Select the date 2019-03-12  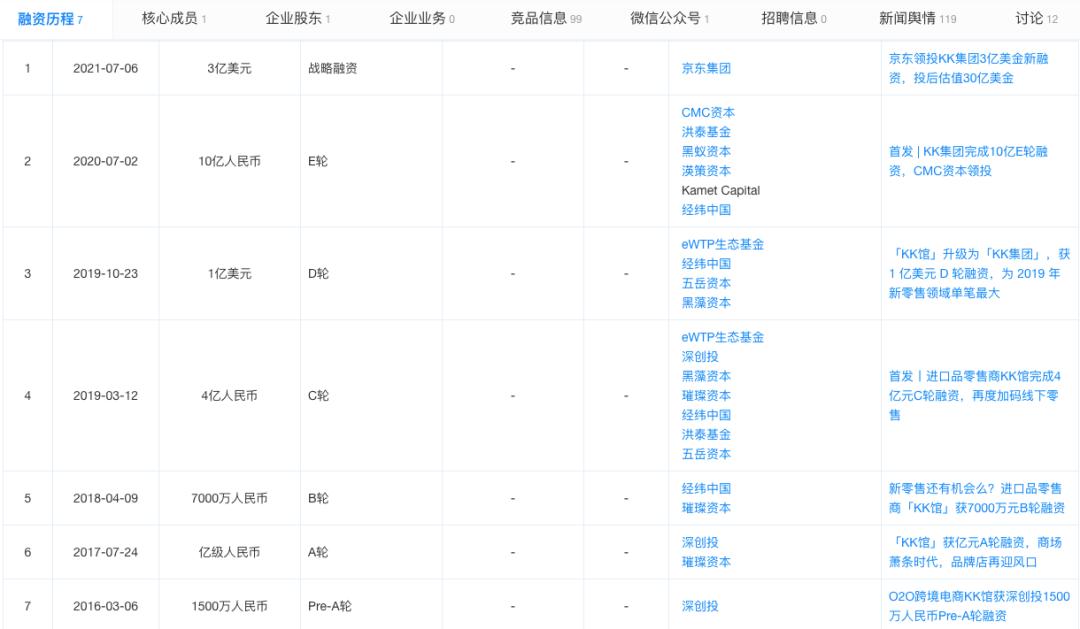click(x=105, y=395)
